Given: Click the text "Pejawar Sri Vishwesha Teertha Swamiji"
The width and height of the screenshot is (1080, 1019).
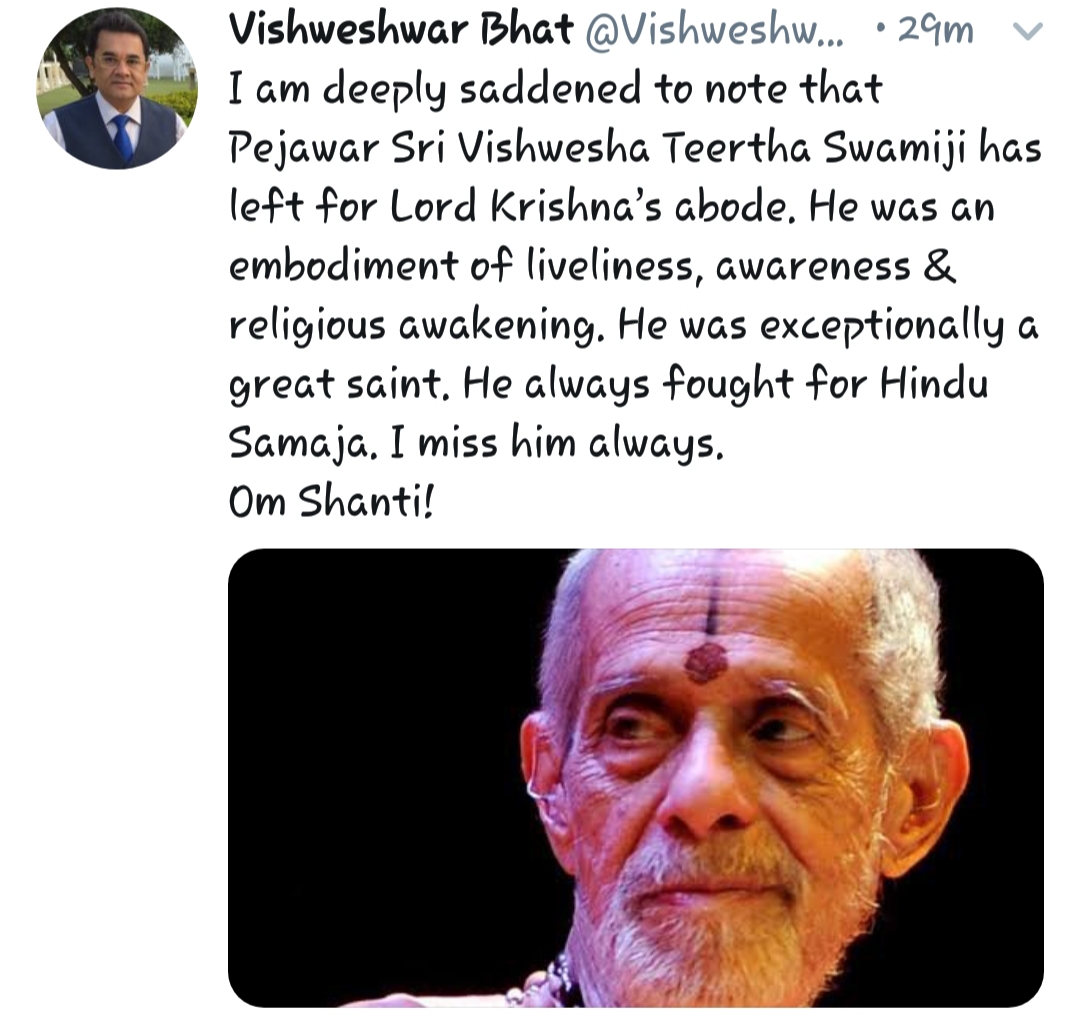Looking at the screenshot, I should (599, 148).
